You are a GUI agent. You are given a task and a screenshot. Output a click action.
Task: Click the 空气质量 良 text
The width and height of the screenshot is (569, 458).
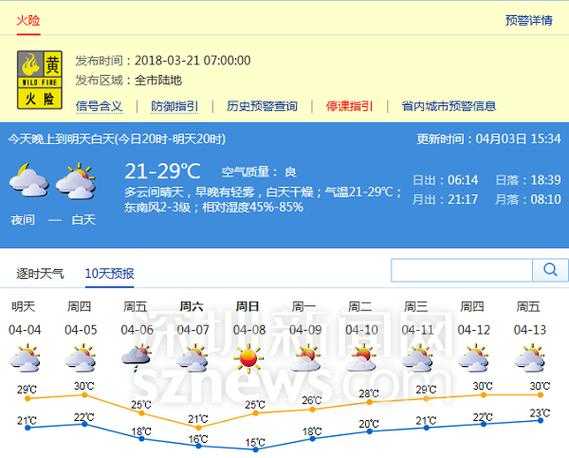(259, 172)
